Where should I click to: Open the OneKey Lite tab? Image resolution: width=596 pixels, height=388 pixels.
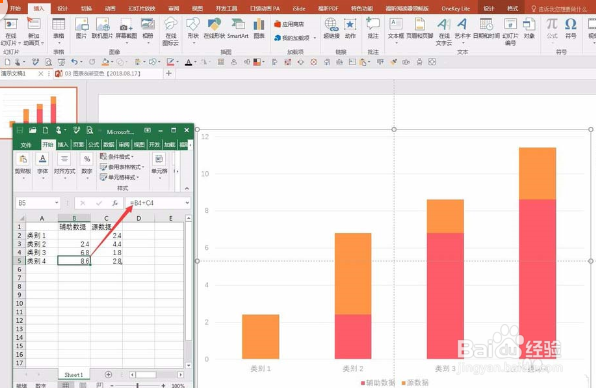click(x=455, y=8)
